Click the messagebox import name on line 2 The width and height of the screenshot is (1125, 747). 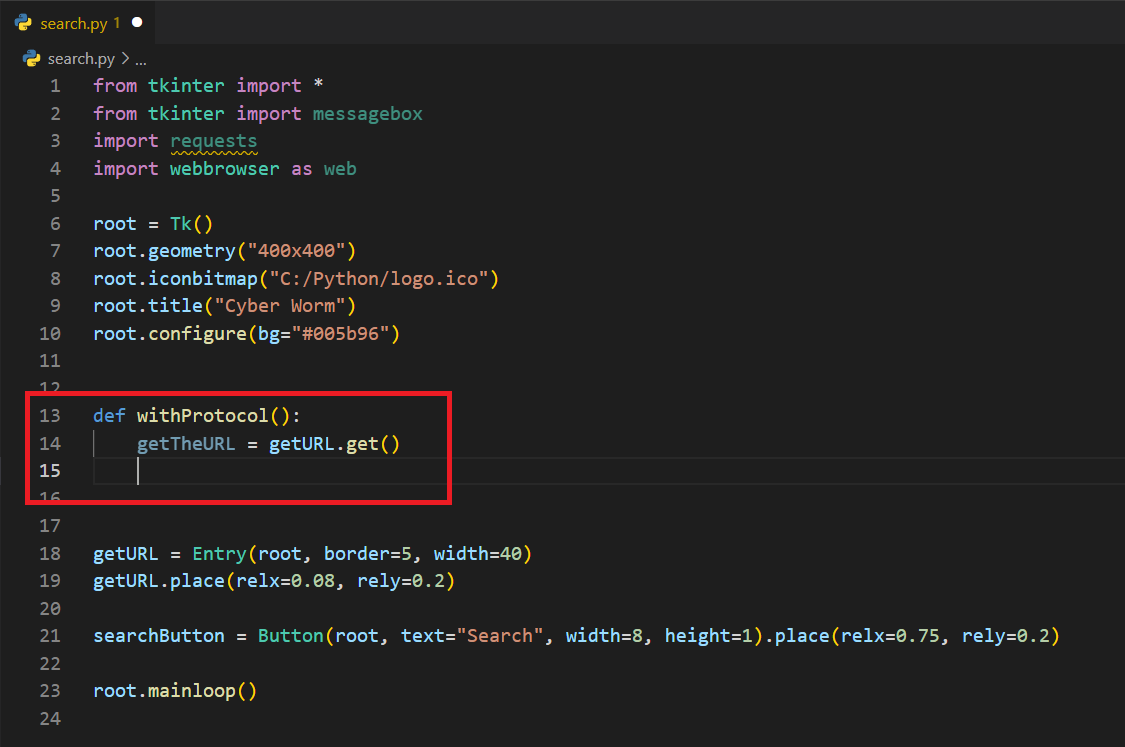coord(367,114)
